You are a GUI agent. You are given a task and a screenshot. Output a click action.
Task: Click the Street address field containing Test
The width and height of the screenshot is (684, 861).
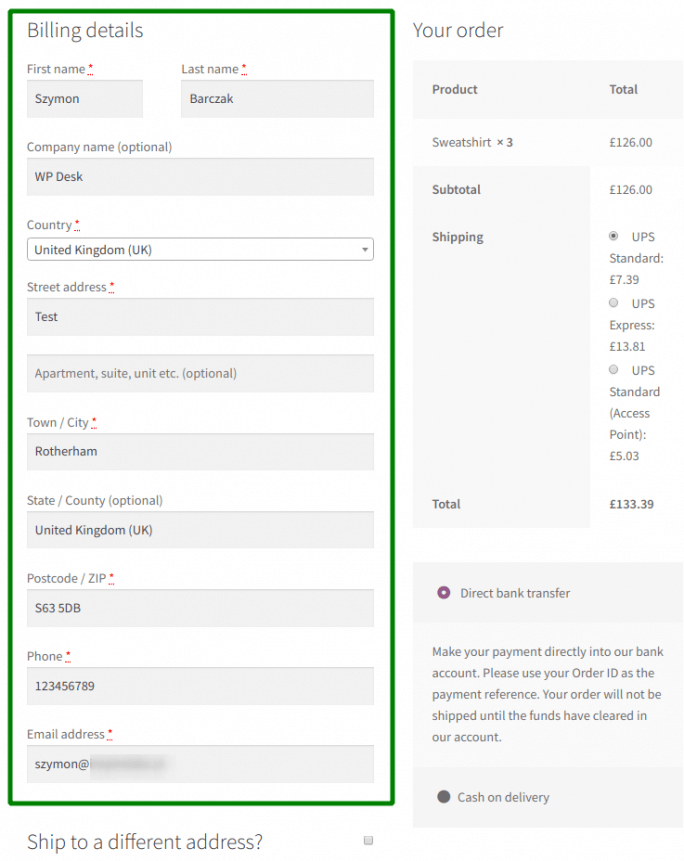199,317
